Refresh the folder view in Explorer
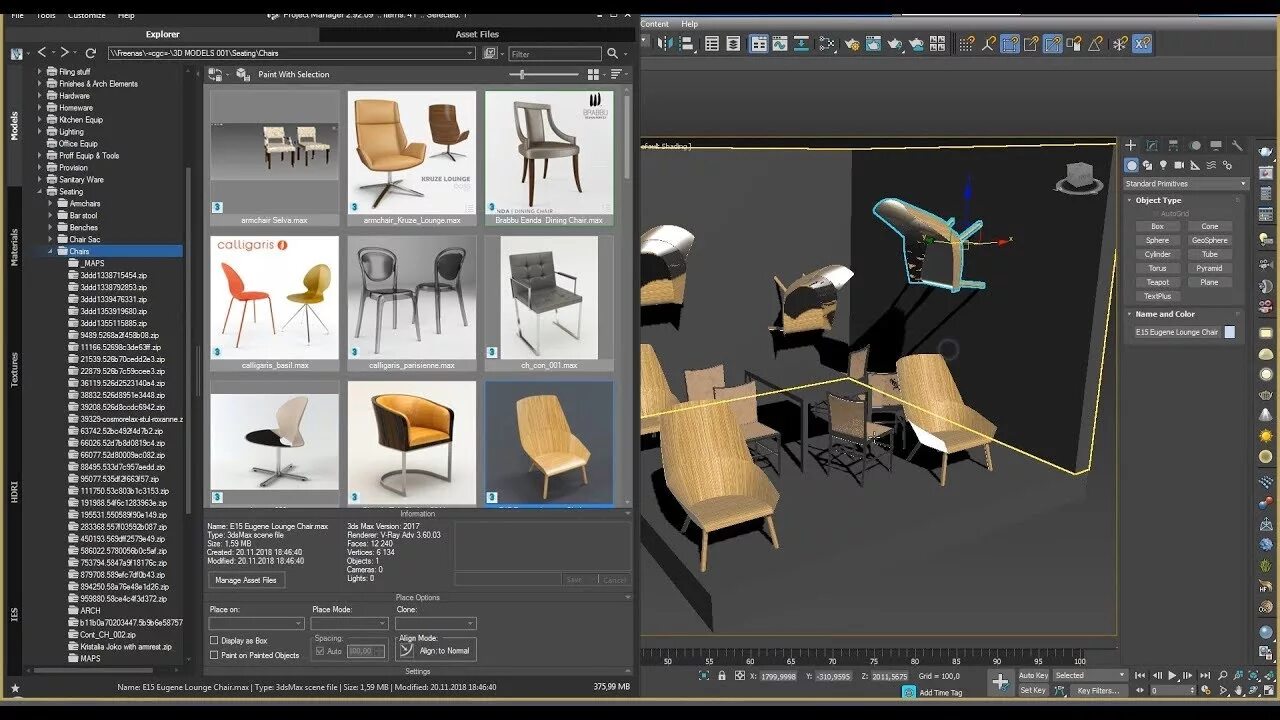 coord(90,53)
